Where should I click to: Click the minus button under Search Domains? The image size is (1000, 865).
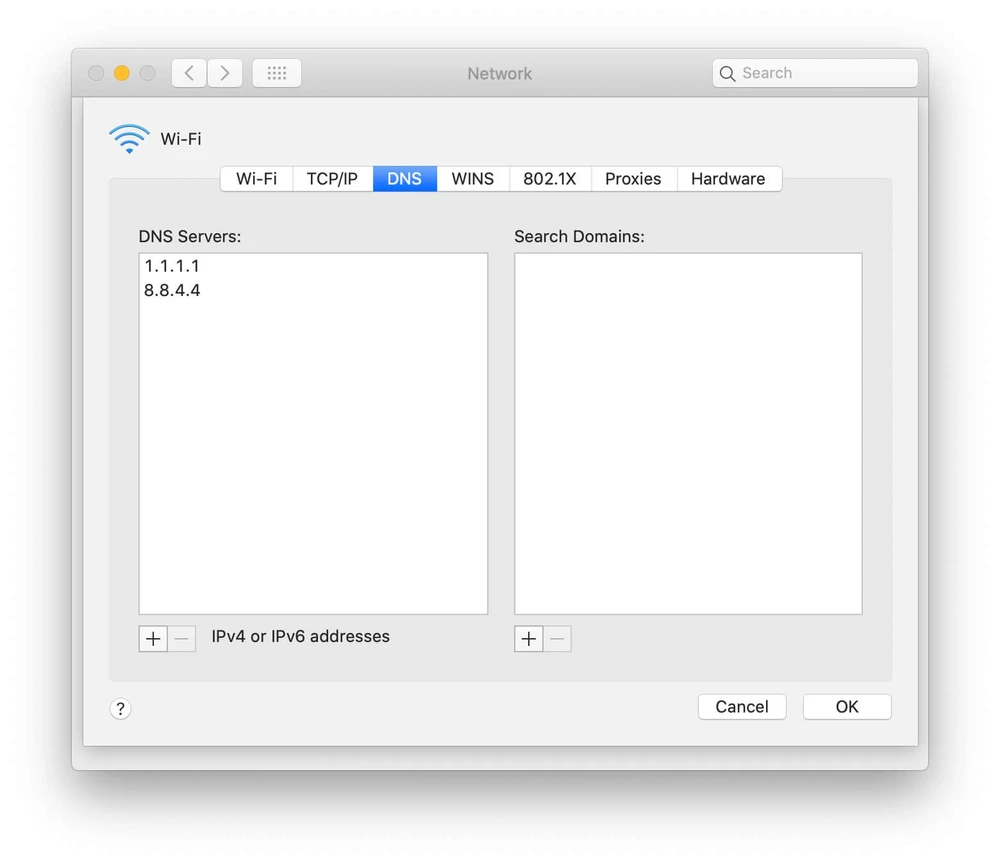click(x=557, y=638)
